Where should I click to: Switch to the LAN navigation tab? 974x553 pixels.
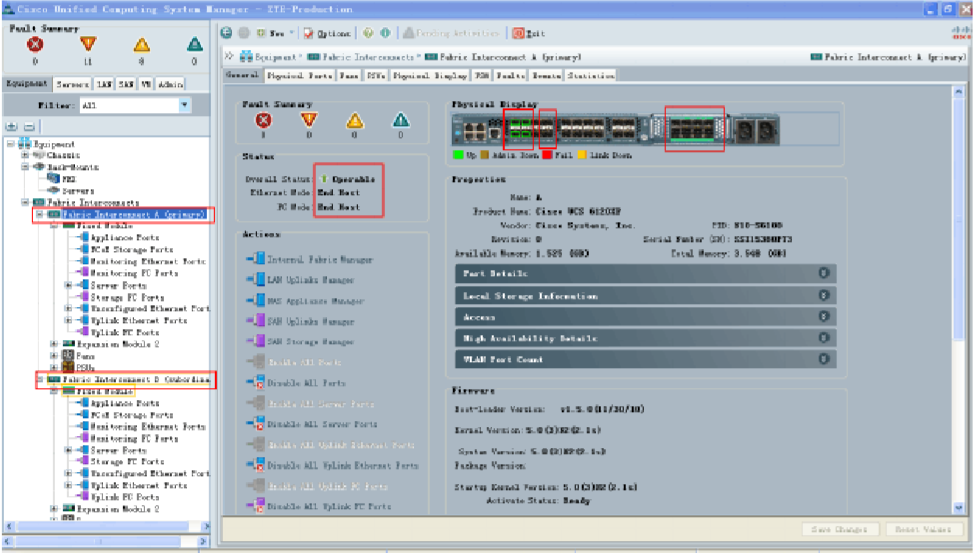point(104,84)
